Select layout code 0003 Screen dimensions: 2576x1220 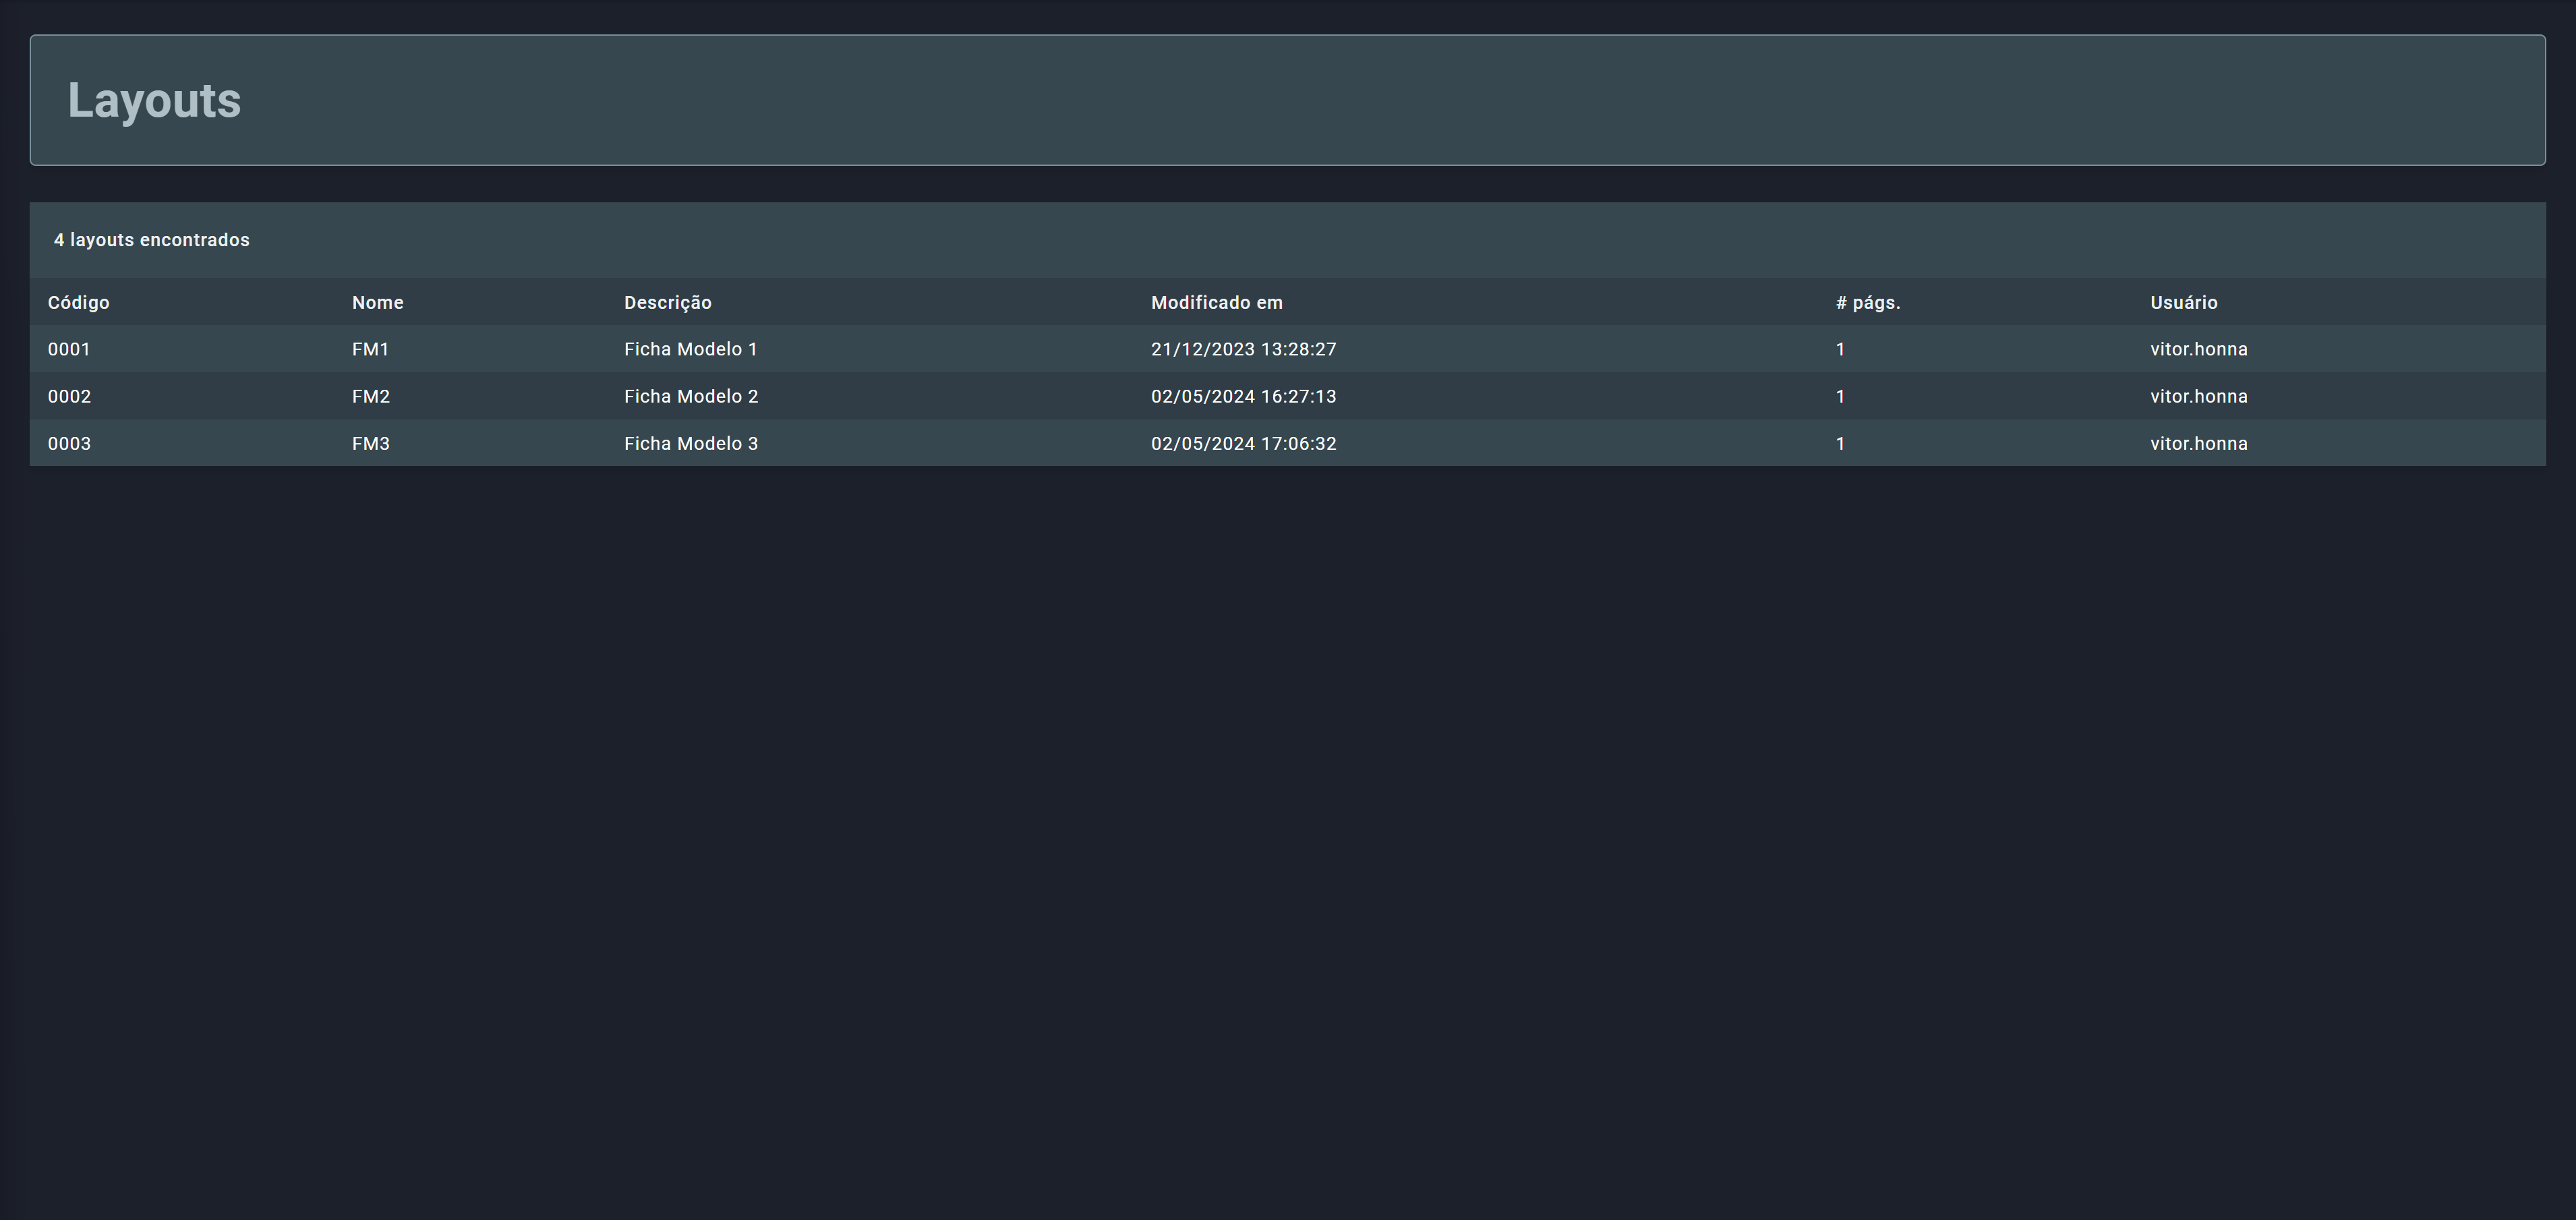pyautogui.click(x=69, y=443)
